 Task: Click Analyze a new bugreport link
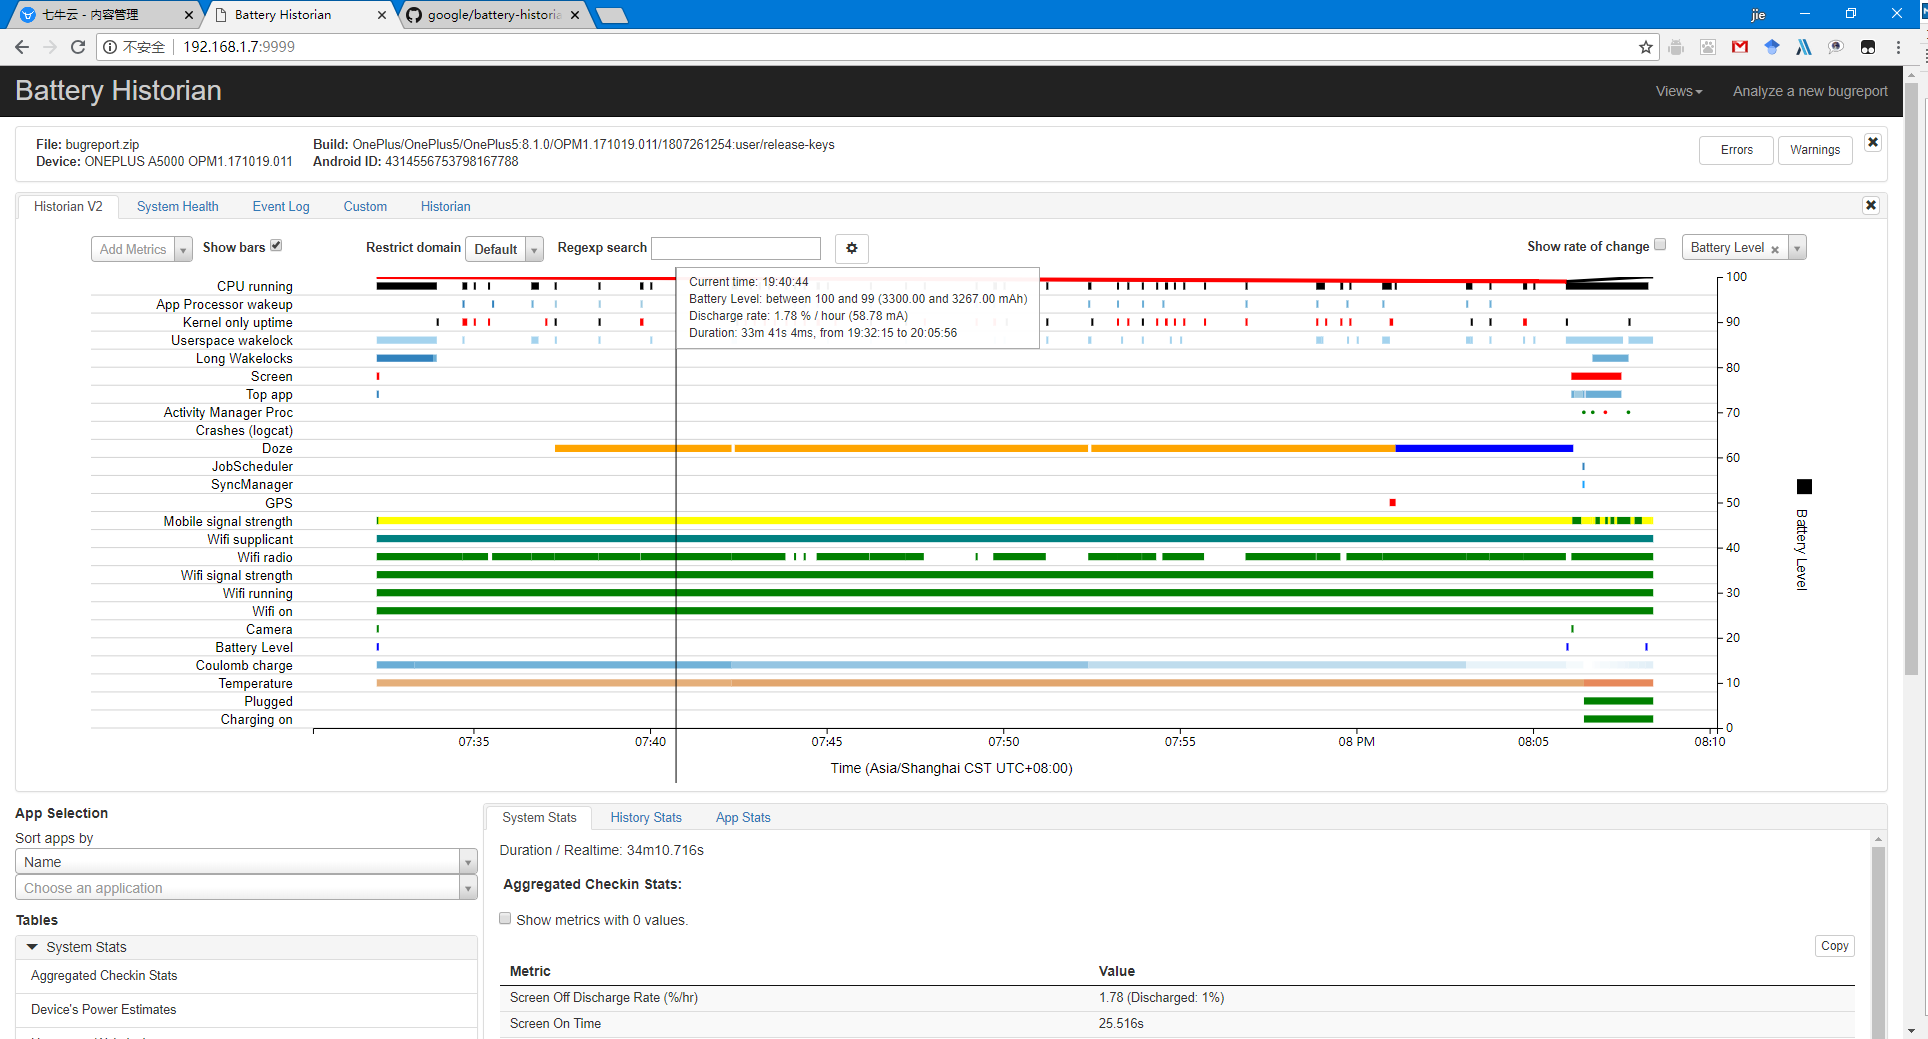(1810, 91)
